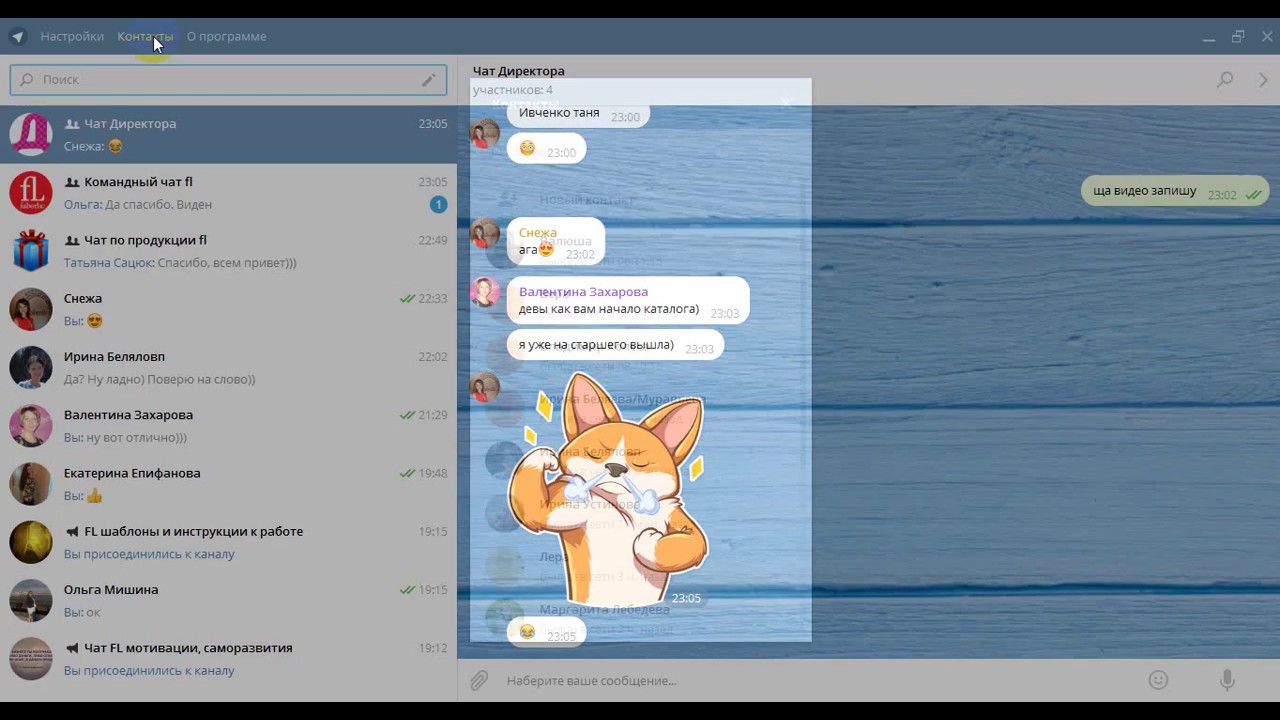The width and height of the screenshot is (1280, 720).
Task: Click the 22:49 timestamp in chat list
Action: (x=433, y=240)
